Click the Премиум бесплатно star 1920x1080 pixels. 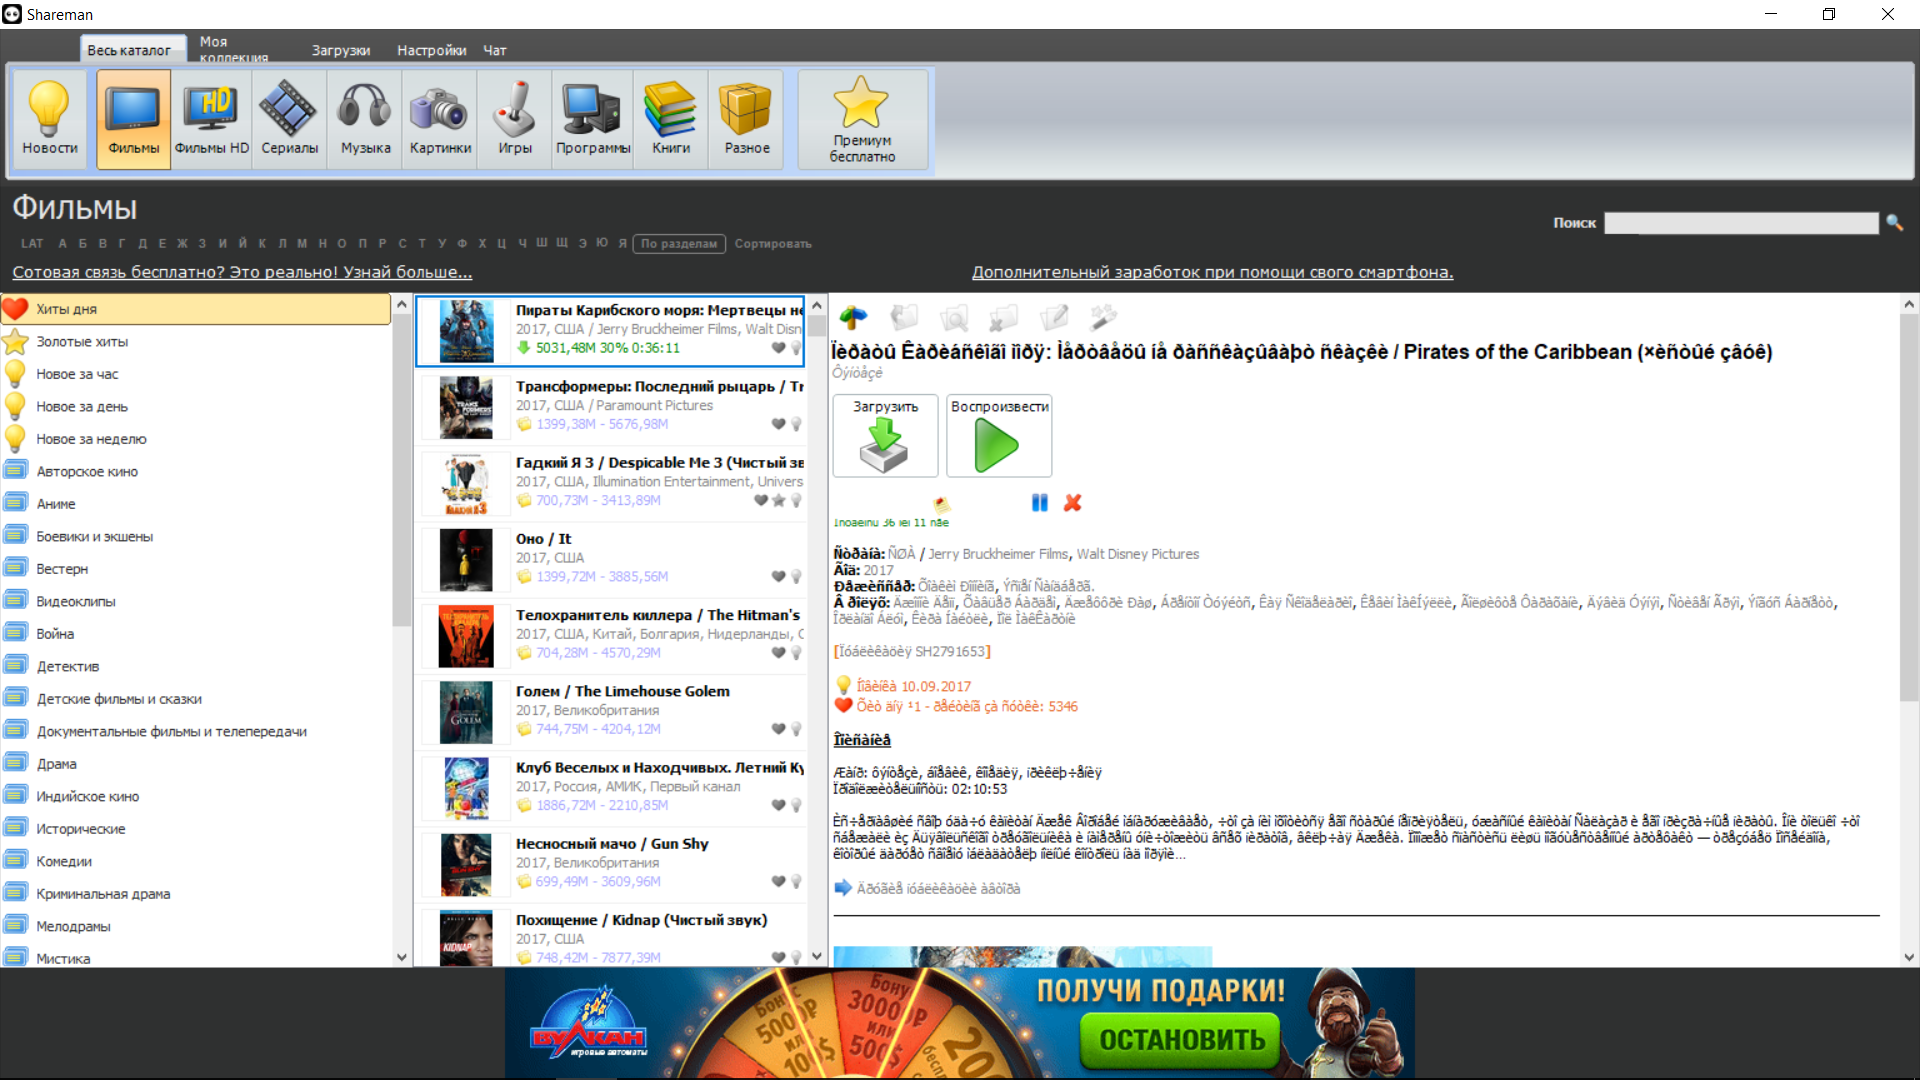coord(862,118)
